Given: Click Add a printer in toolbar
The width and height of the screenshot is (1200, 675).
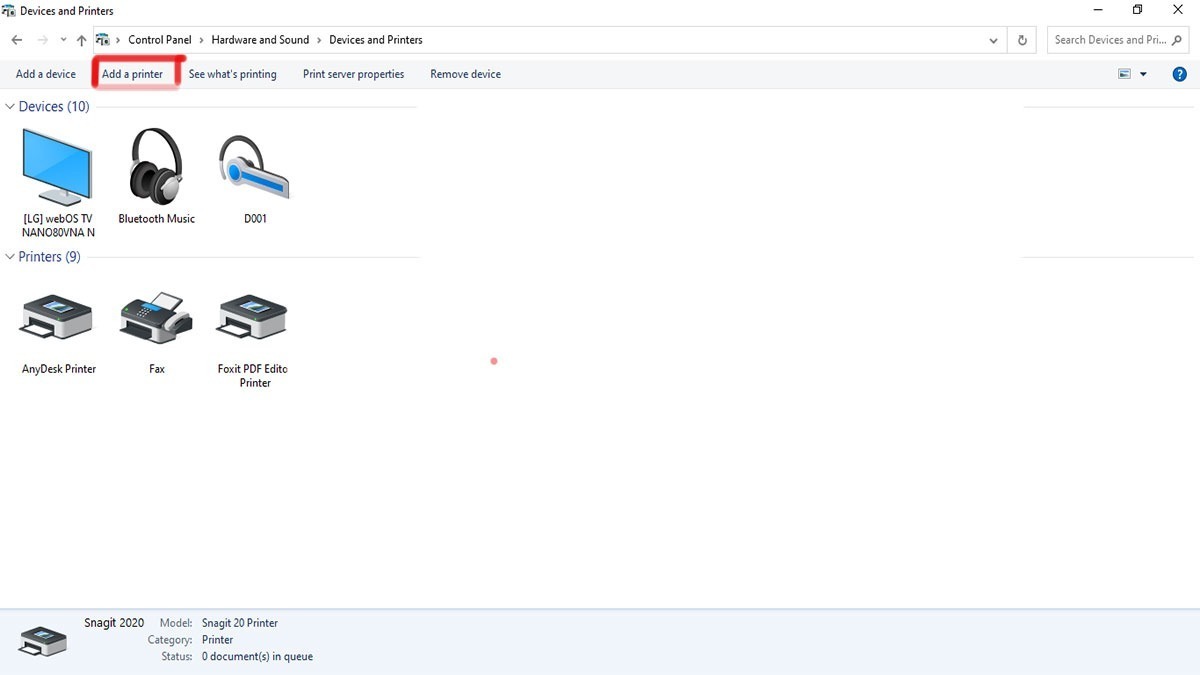Looking at the screenshot, I should point(132,74).
